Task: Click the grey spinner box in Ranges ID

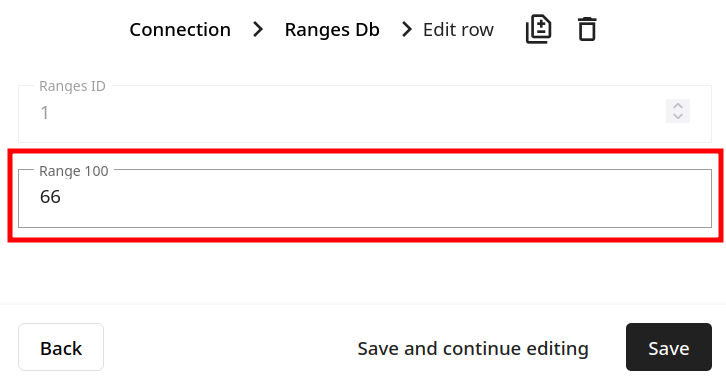Action: pos(678,111)
